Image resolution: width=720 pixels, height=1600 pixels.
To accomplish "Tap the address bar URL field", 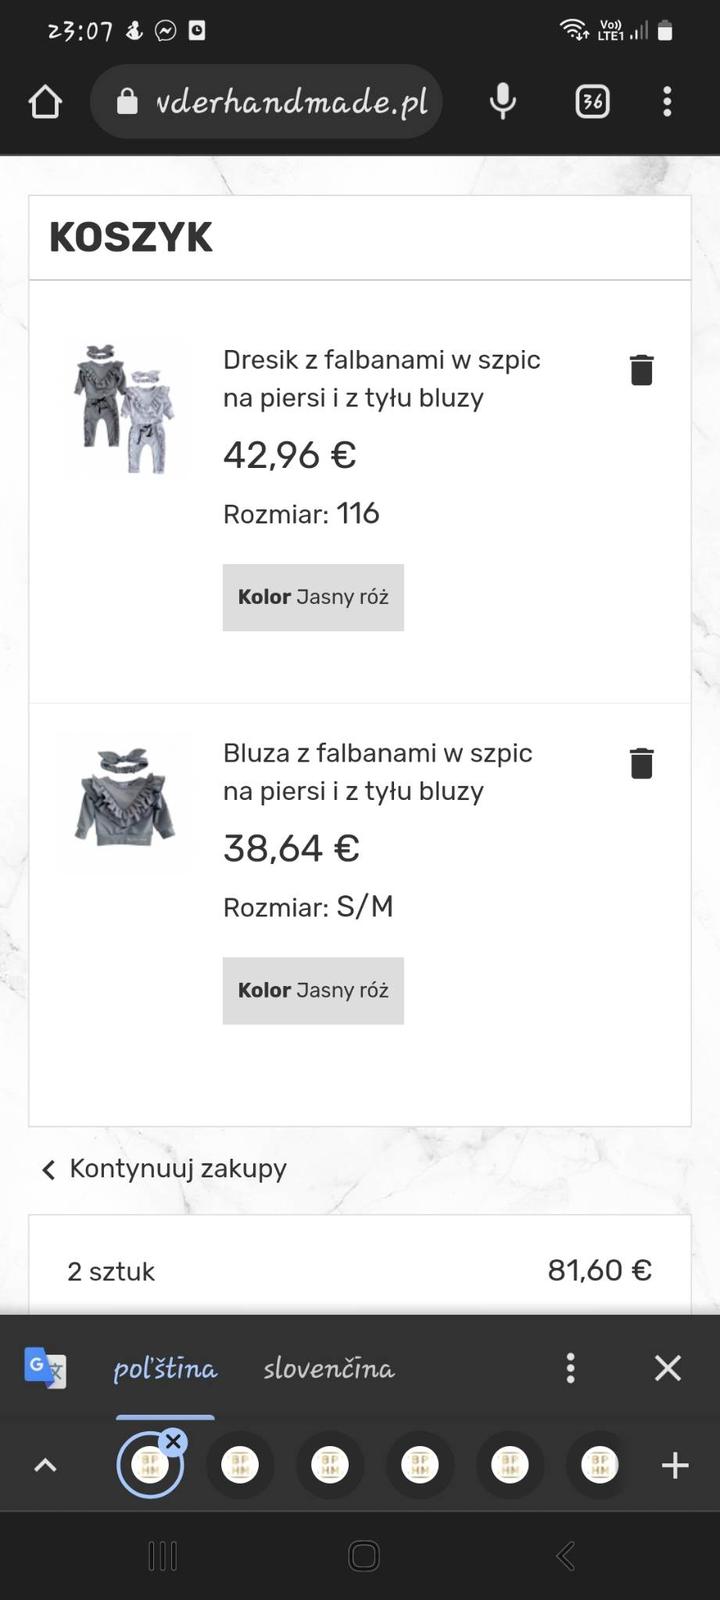I will [x=290, y=101].
